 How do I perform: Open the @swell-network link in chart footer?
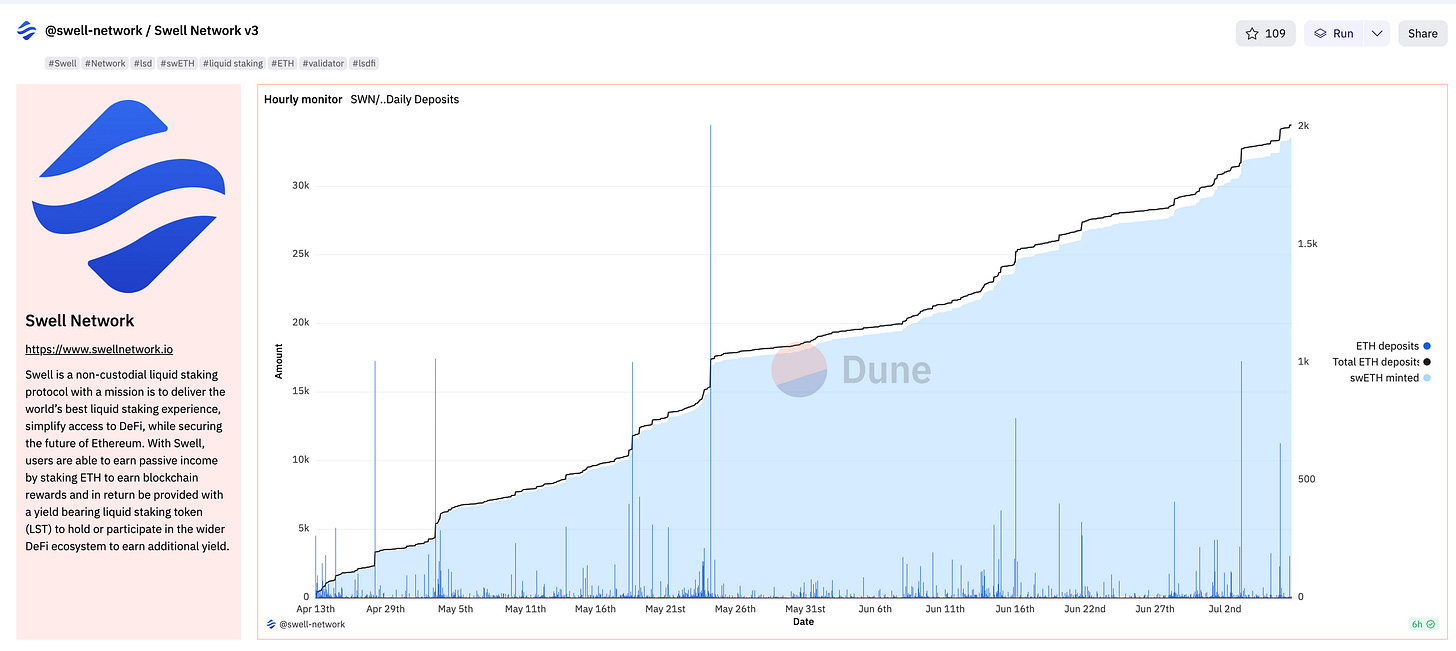(x=312, y=624)
